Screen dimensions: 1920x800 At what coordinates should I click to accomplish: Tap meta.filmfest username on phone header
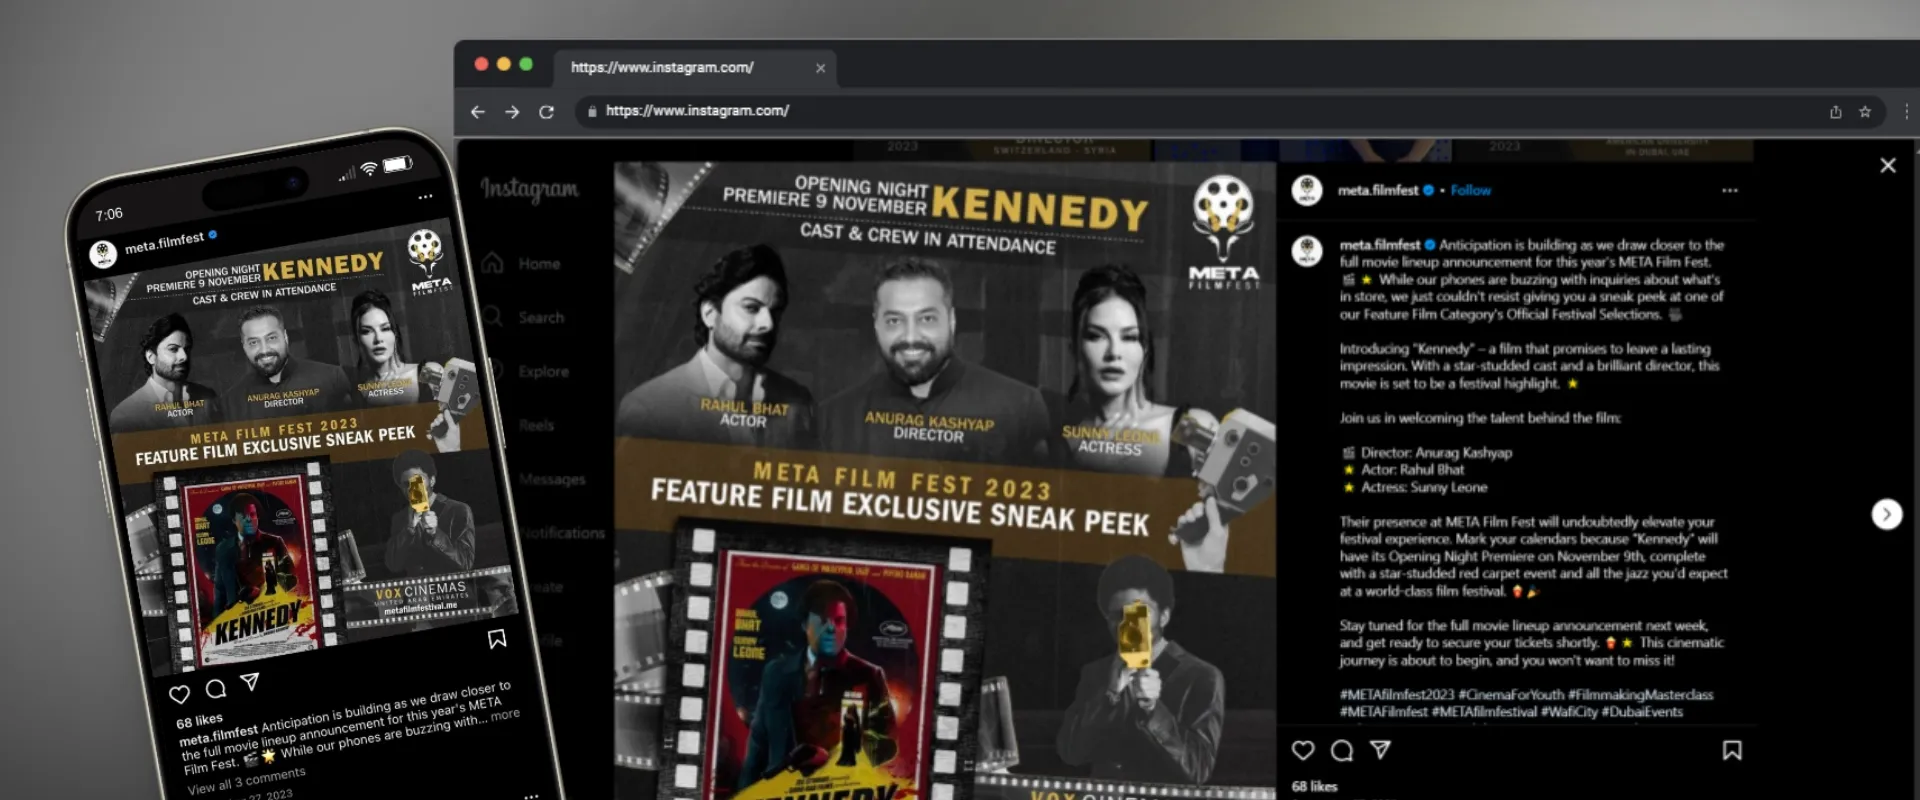165,243
